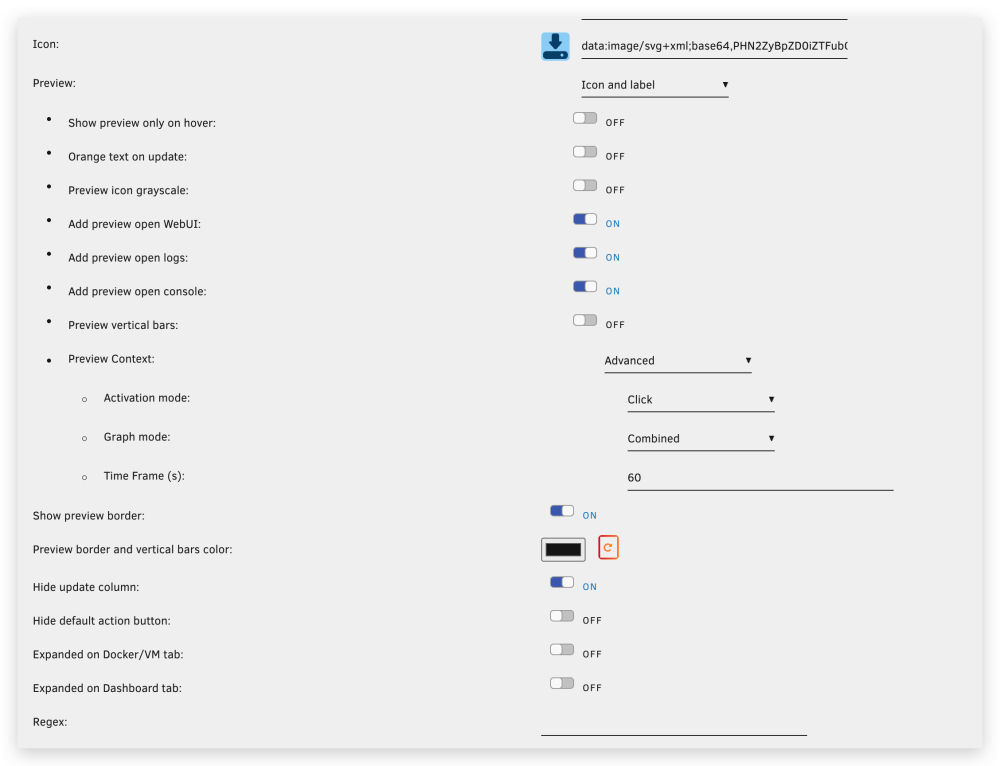Toggle the Hide update column switch
The image size is (1000, 766).
562,582
